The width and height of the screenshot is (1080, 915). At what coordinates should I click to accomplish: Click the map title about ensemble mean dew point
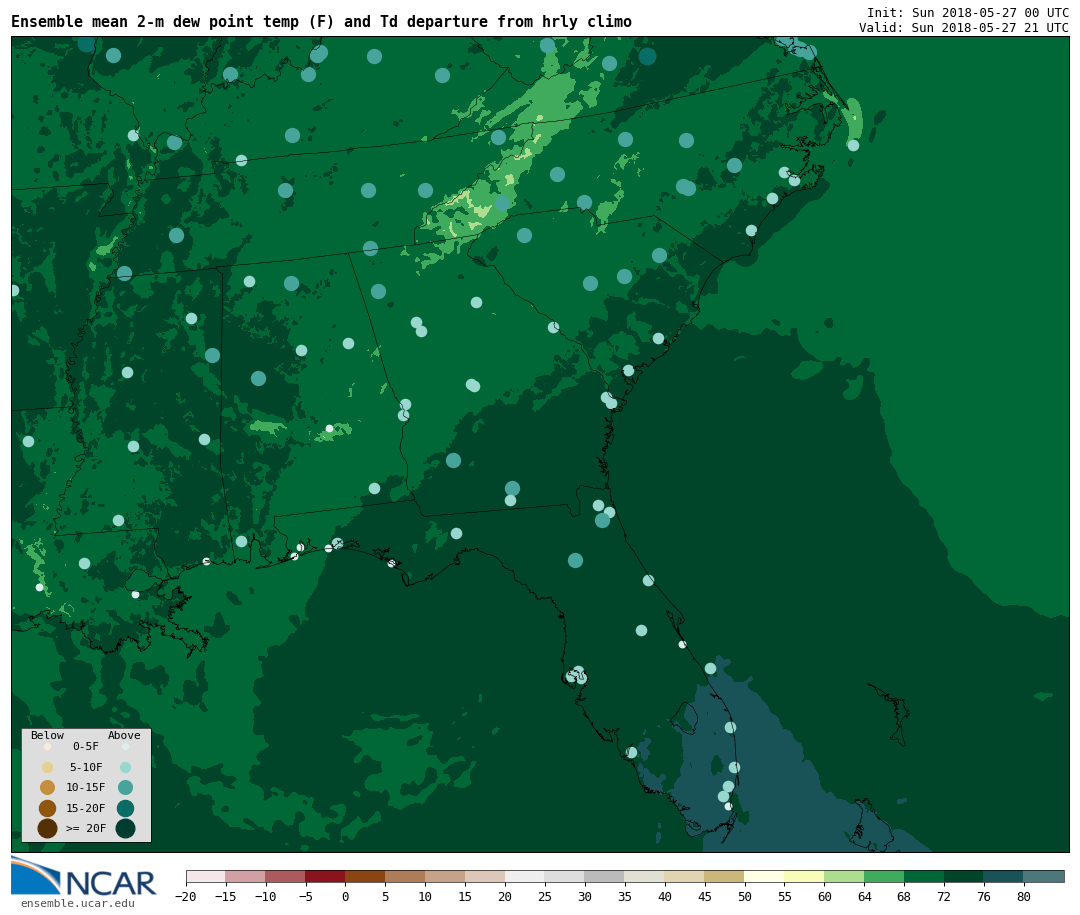[x=321, y=21]
